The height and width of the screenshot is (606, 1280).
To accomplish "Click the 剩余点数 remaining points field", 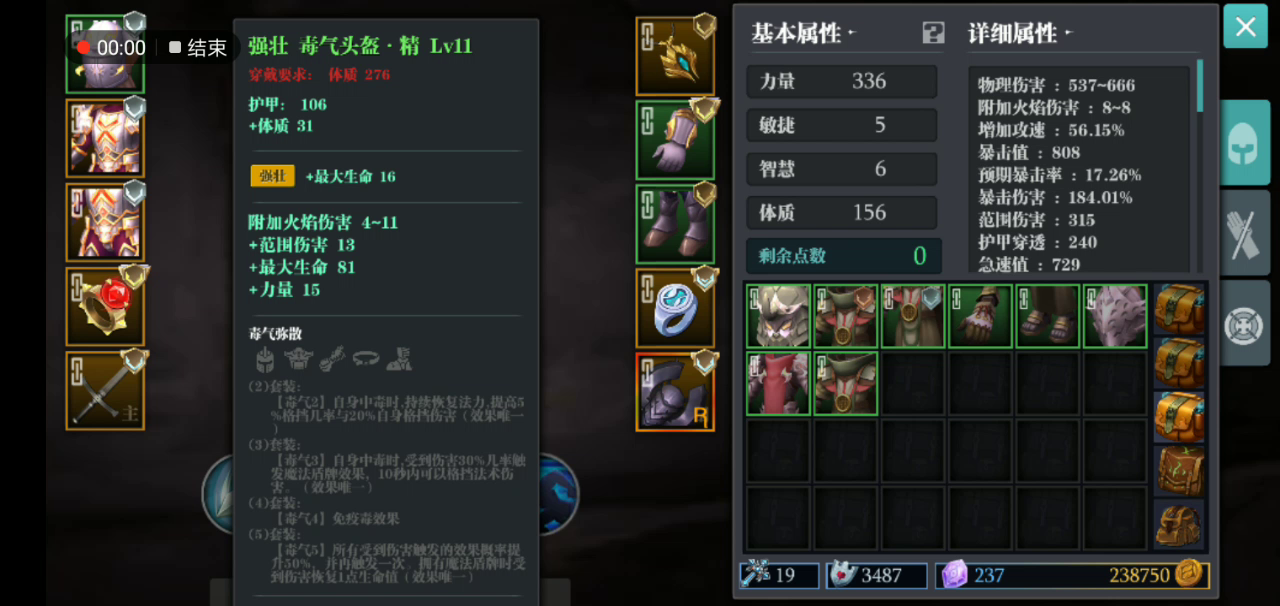I will point(844,255).
